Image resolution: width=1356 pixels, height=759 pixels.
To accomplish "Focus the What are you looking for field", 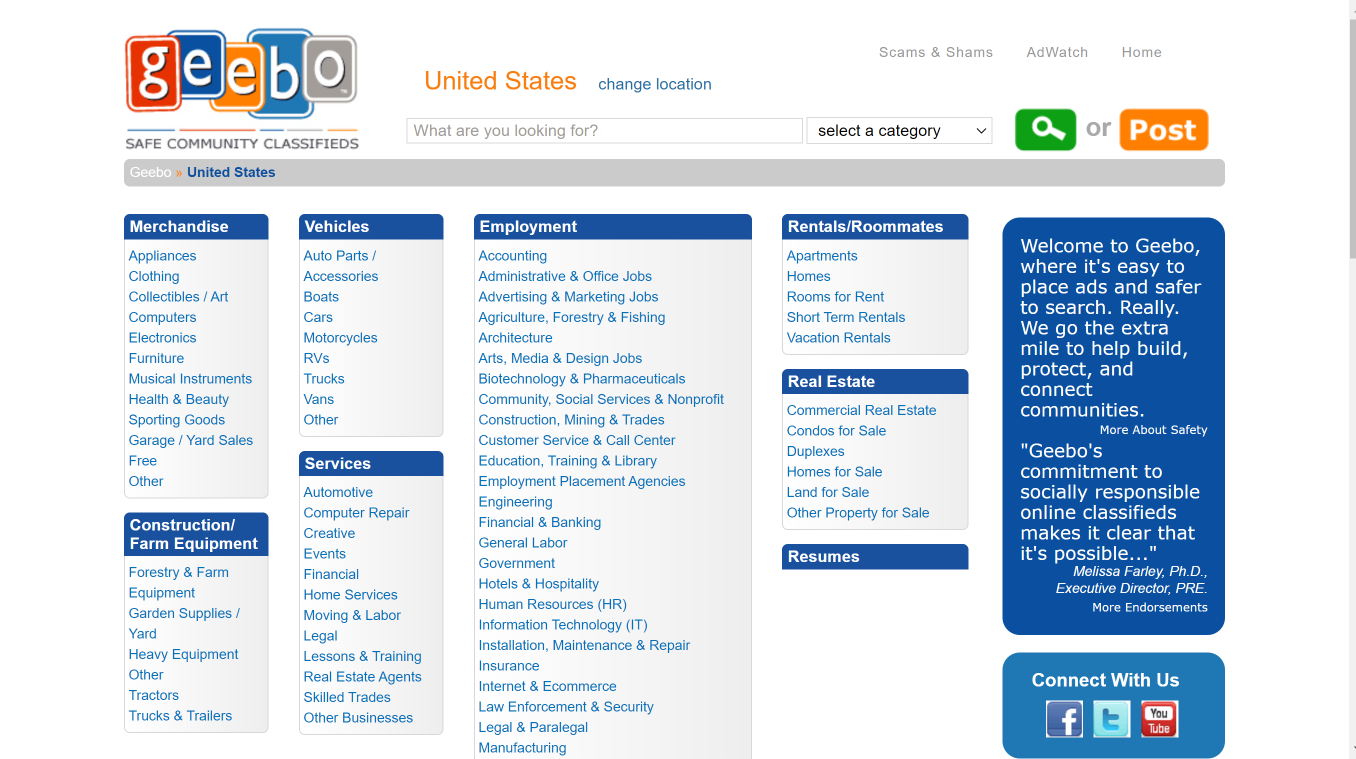I will tap(604, 131).
